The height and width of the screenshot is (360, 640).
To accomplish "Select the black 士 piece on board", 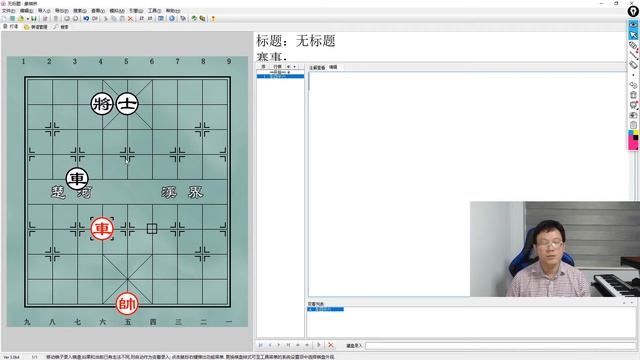I will click(127, 104).
